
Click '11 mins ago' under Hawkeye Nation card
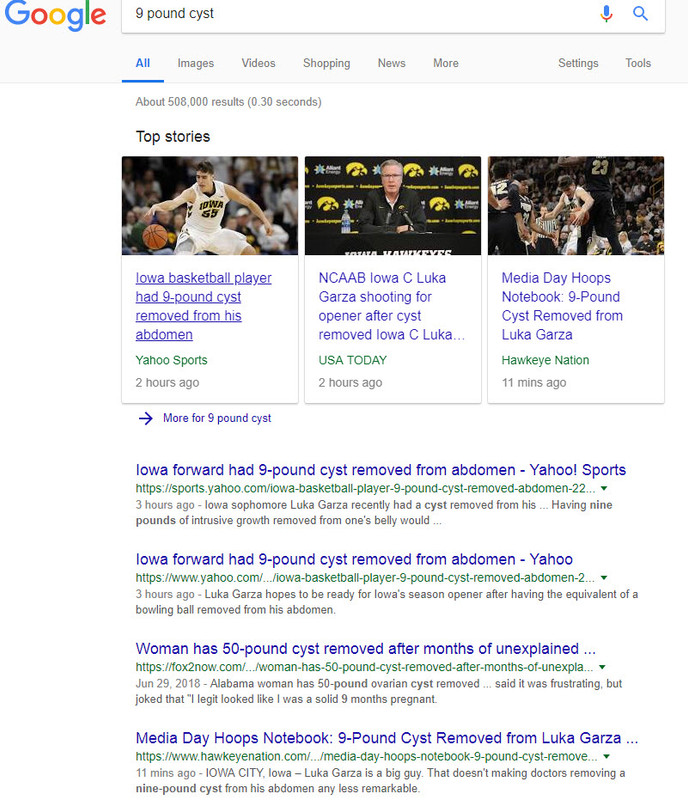pos(534,383)
